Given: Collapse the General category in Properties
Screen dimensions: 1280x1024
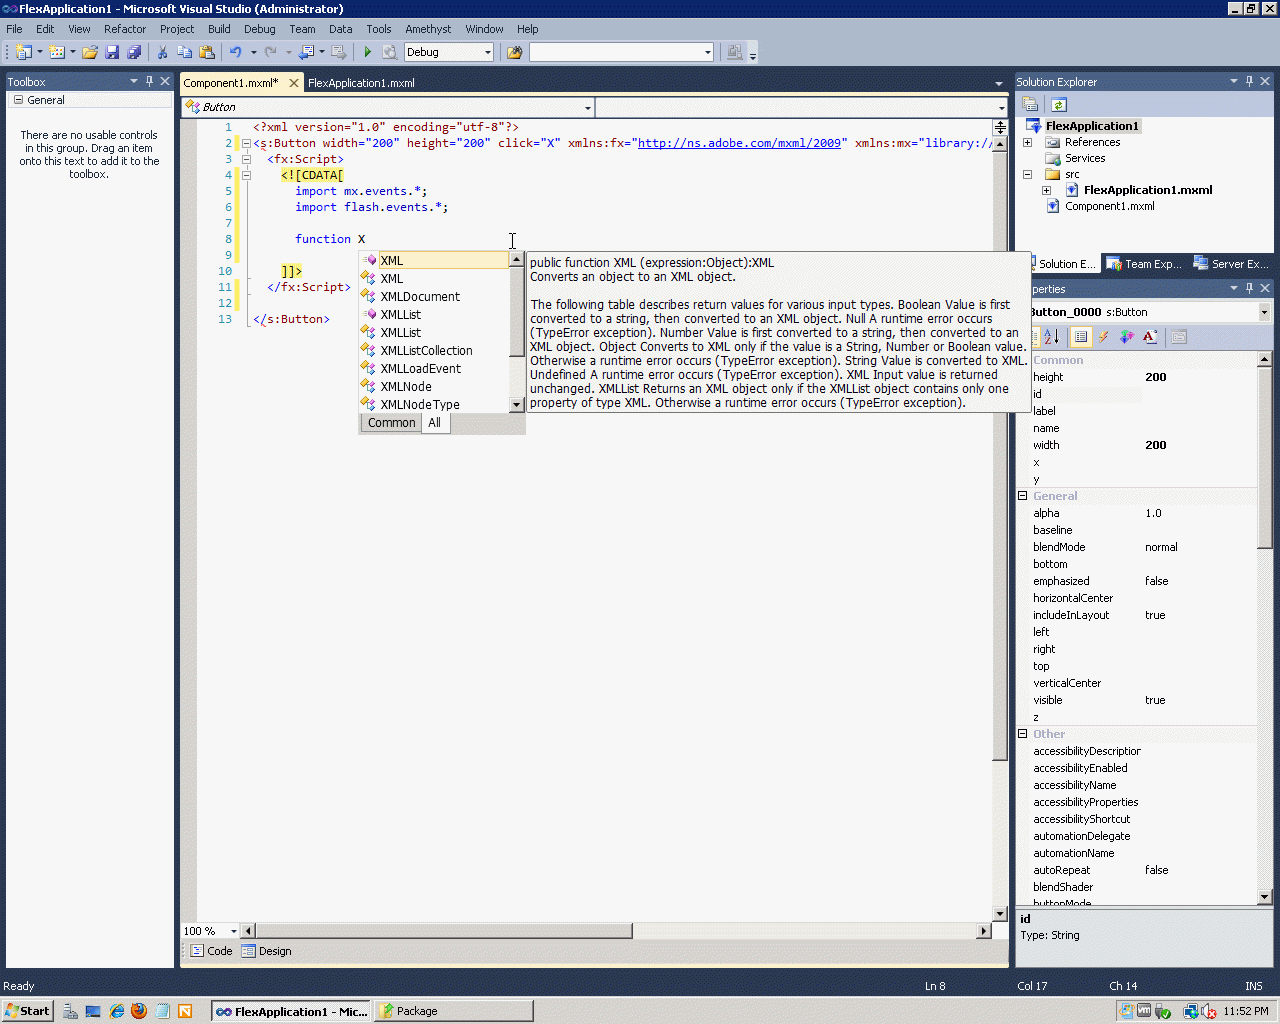Looking at the screenshot, I should pyautogui.click(x=1023, y=496).
